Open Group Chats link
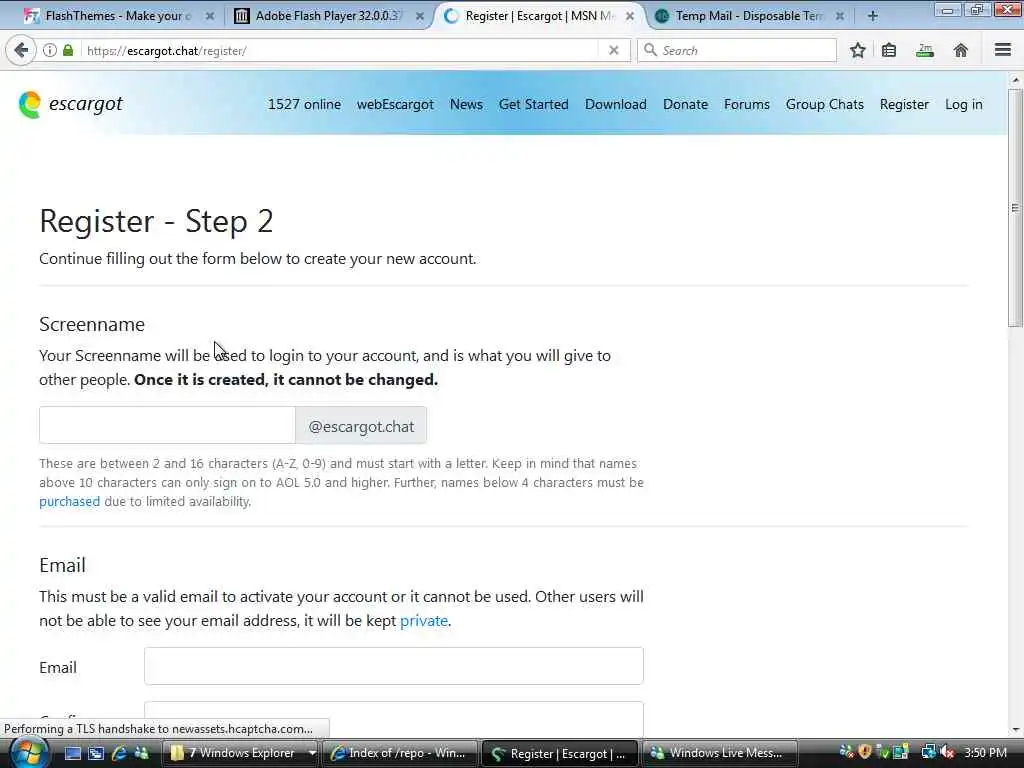The image size is (1024, 768). [825, 104]
